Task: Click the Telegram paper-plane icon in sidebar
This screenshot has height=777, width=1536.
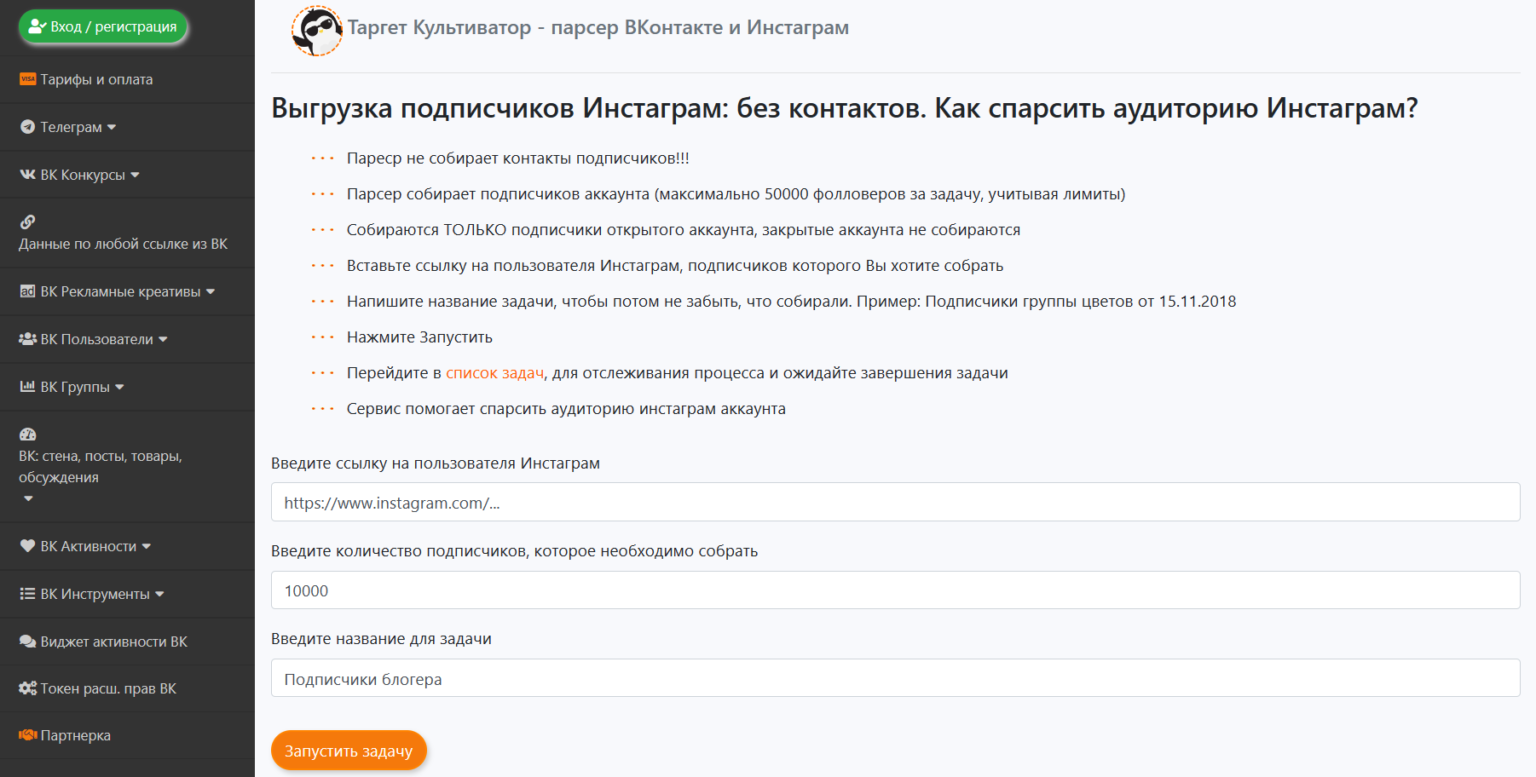Action: [28, 128]
